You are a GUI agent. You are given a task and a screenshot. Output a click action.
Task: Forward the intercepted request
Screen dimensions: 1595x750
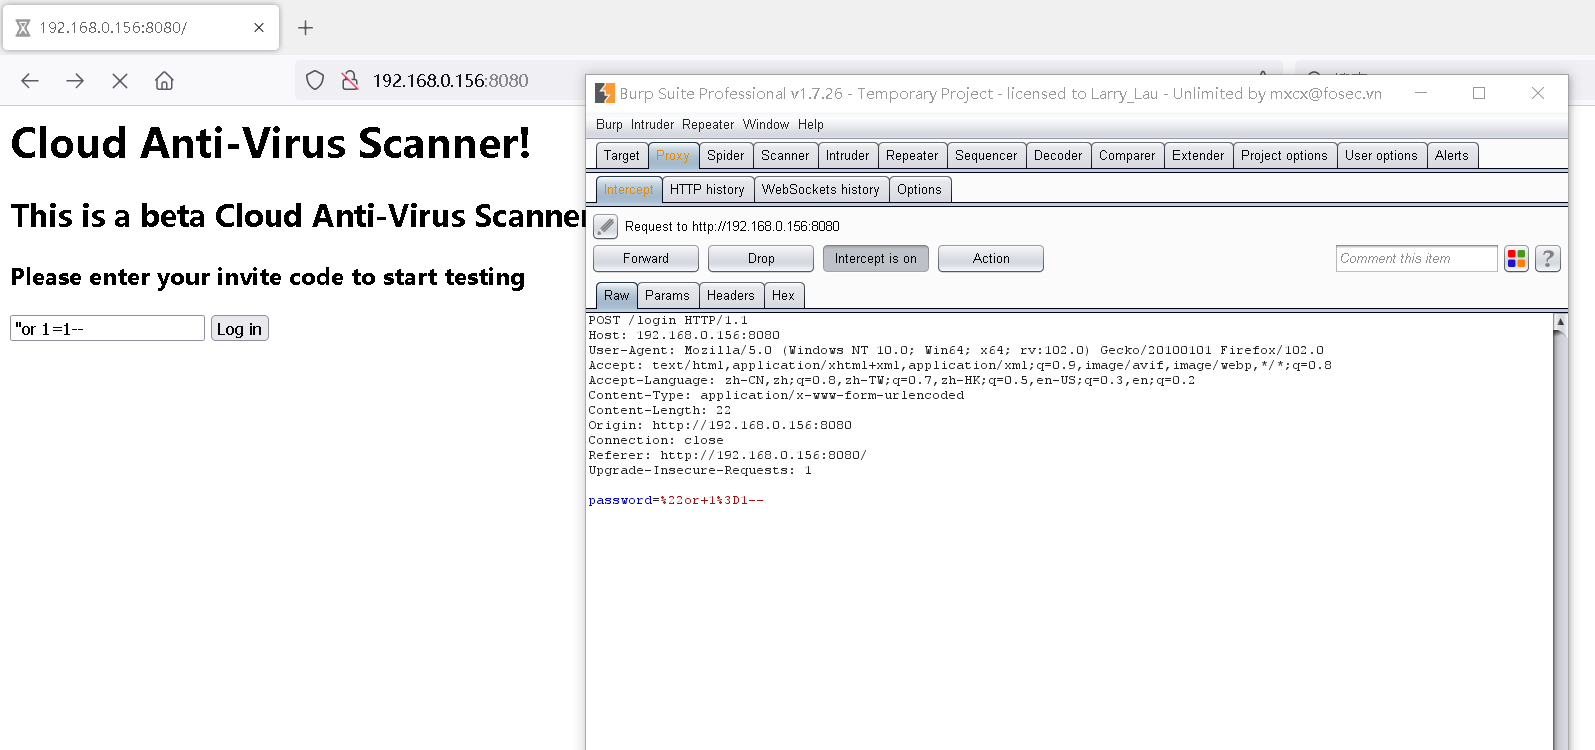click(646, 259)
